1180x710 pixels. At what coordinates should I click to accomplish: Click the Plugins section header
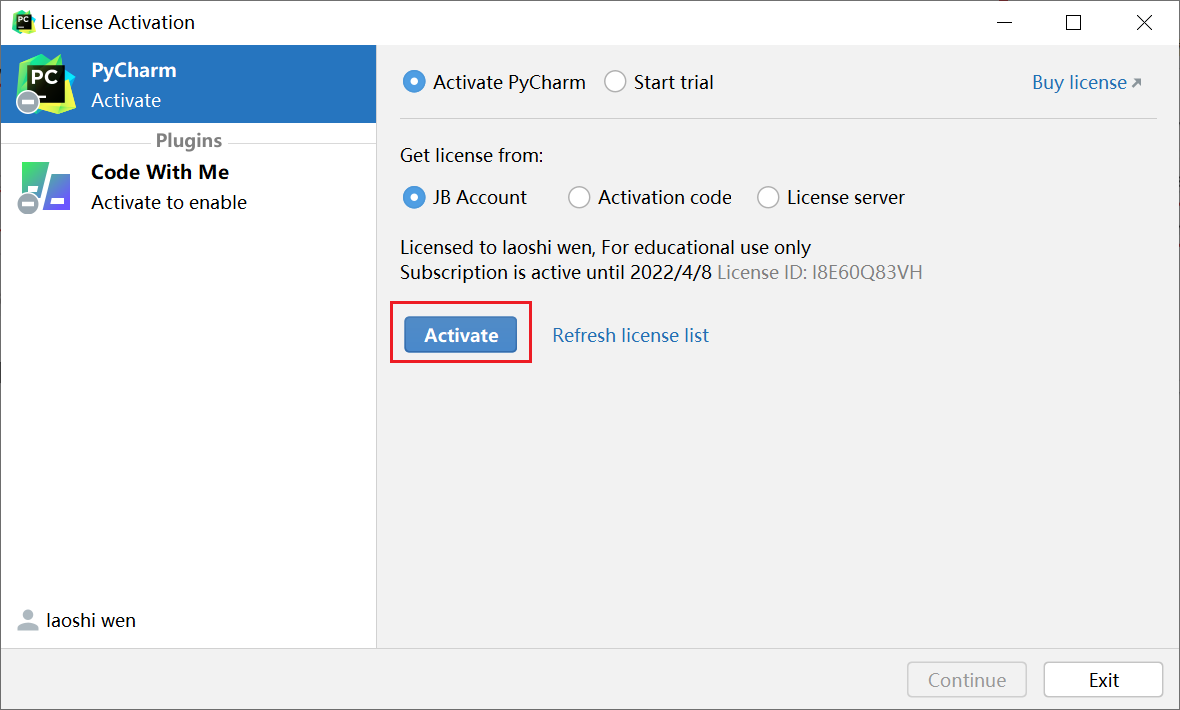point(189,141)
